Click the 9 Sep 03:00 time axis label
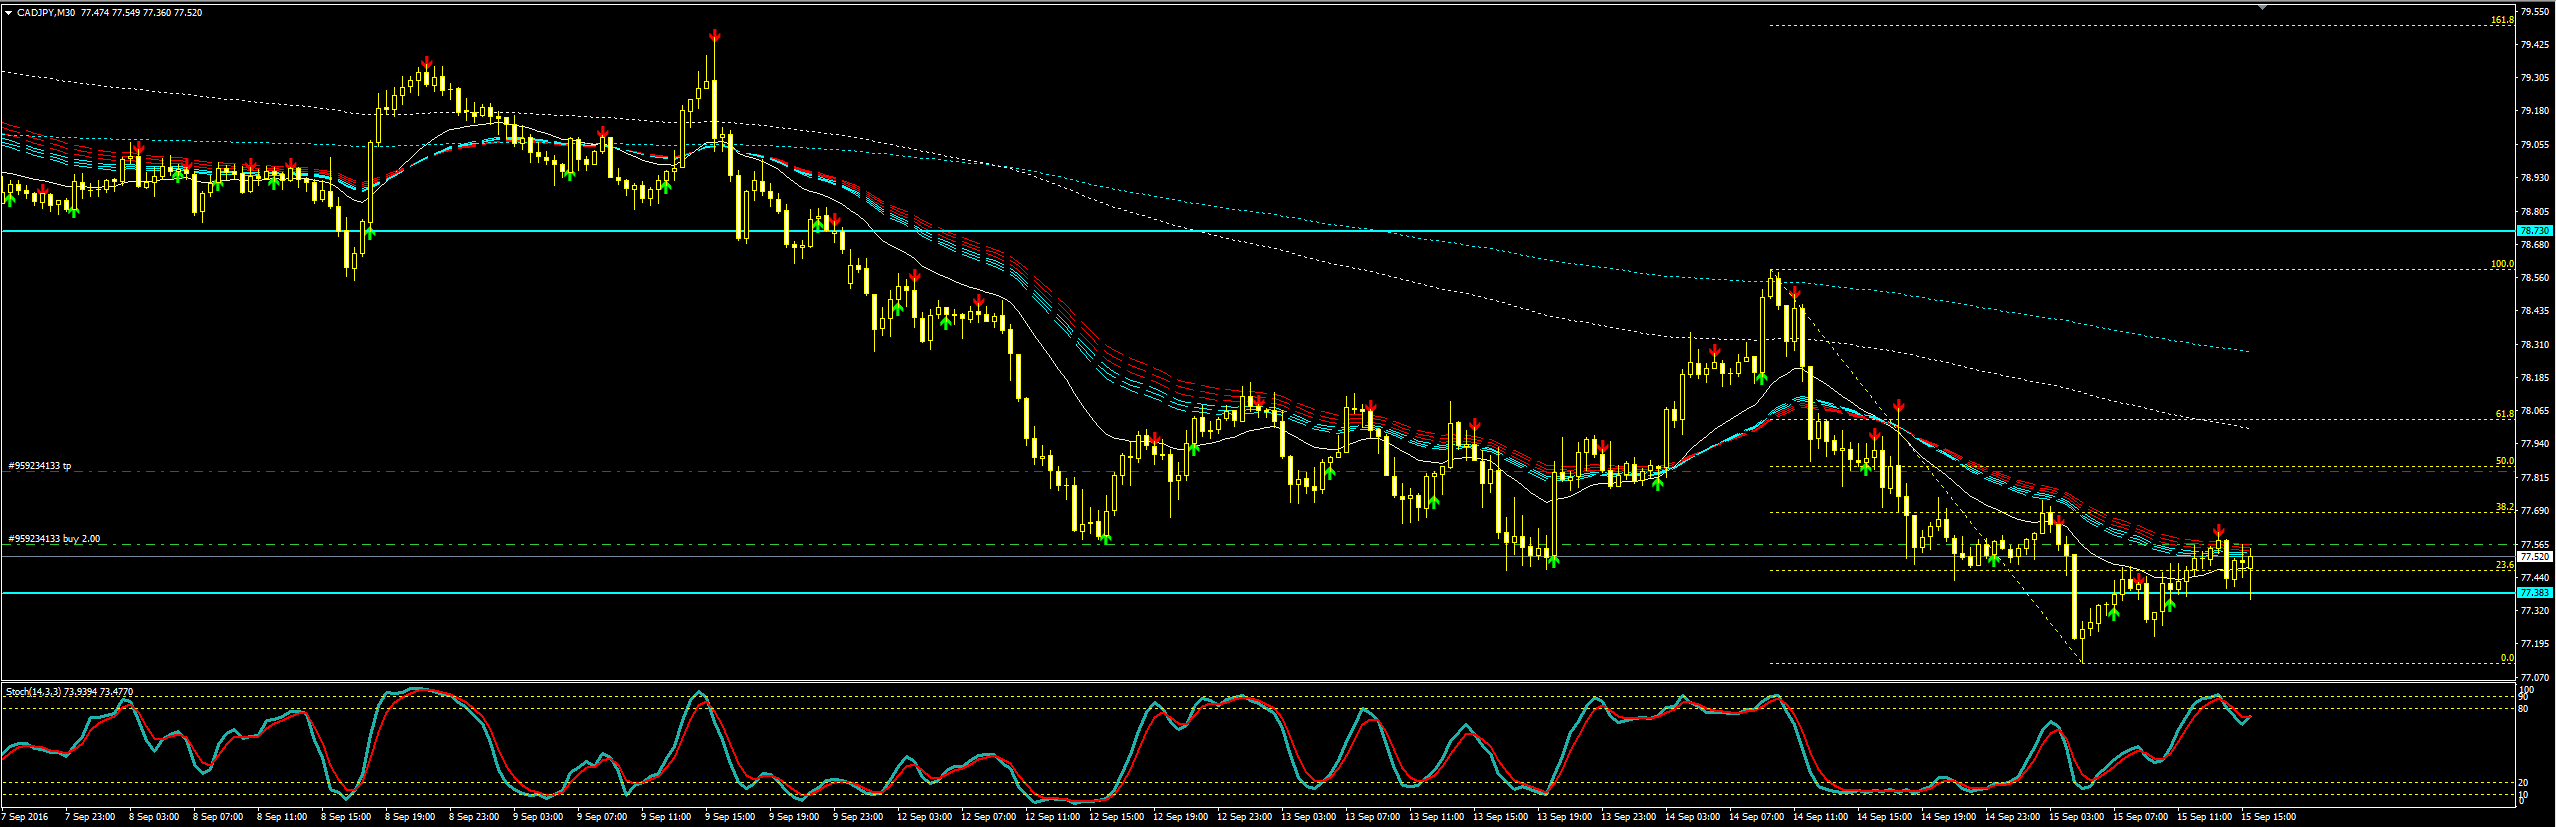 point(538,817)
